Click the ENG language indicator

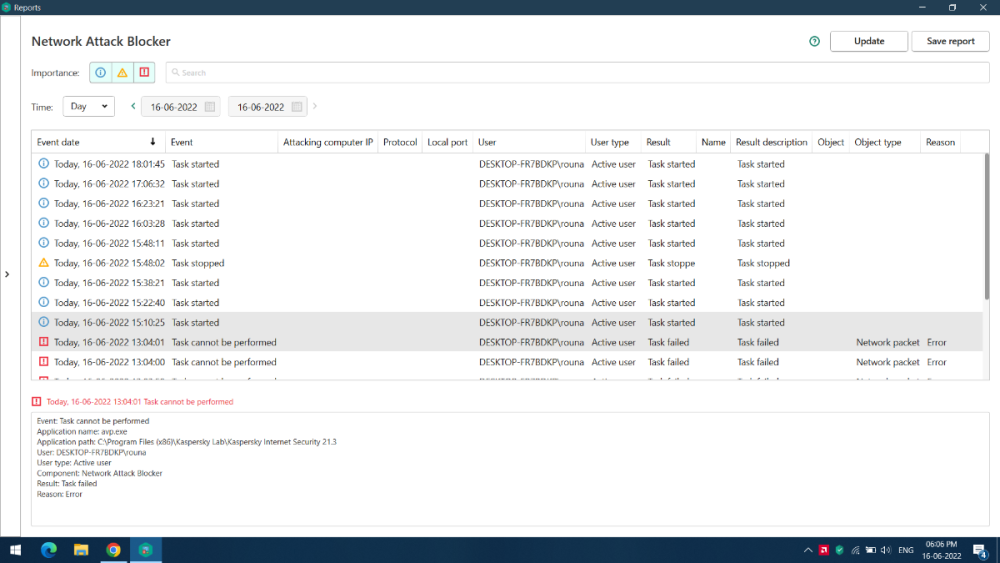906,550
